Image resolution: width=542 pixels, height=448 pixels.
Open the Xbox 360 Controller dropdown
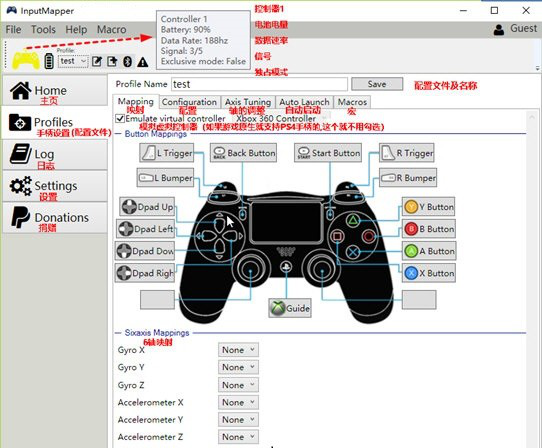coord(283,118)
